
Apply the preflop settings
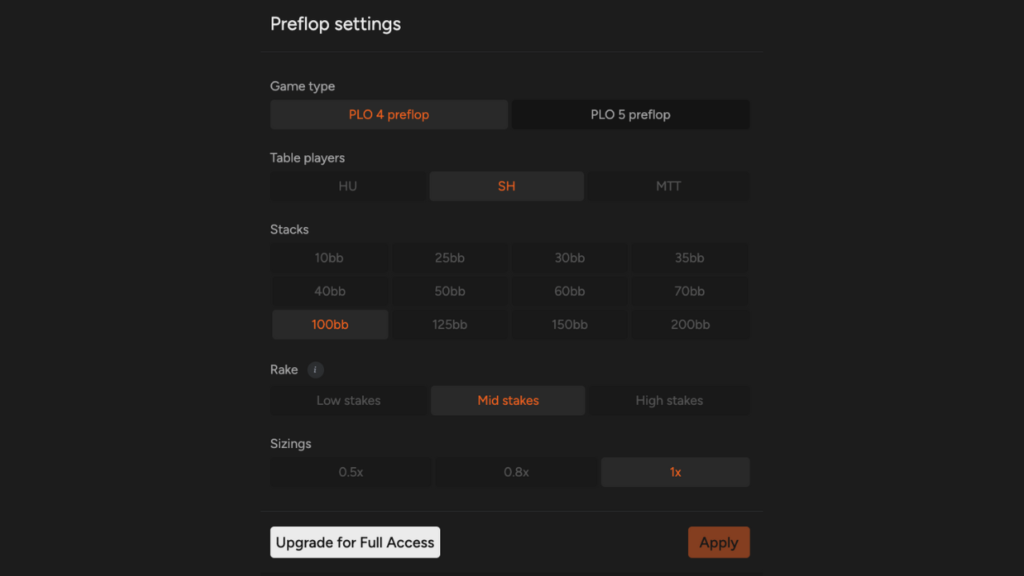point(719,542)
